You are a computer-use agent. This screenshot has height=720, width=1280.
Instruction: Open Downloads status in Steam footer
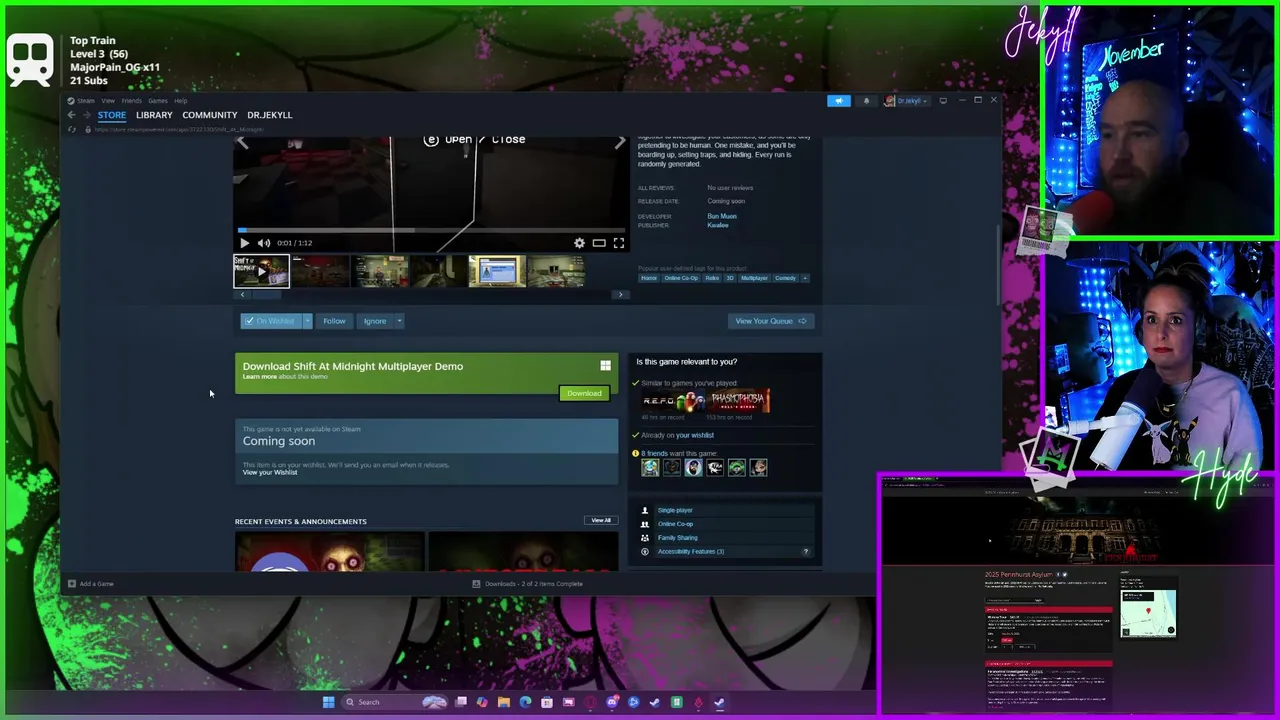(527, 584)
